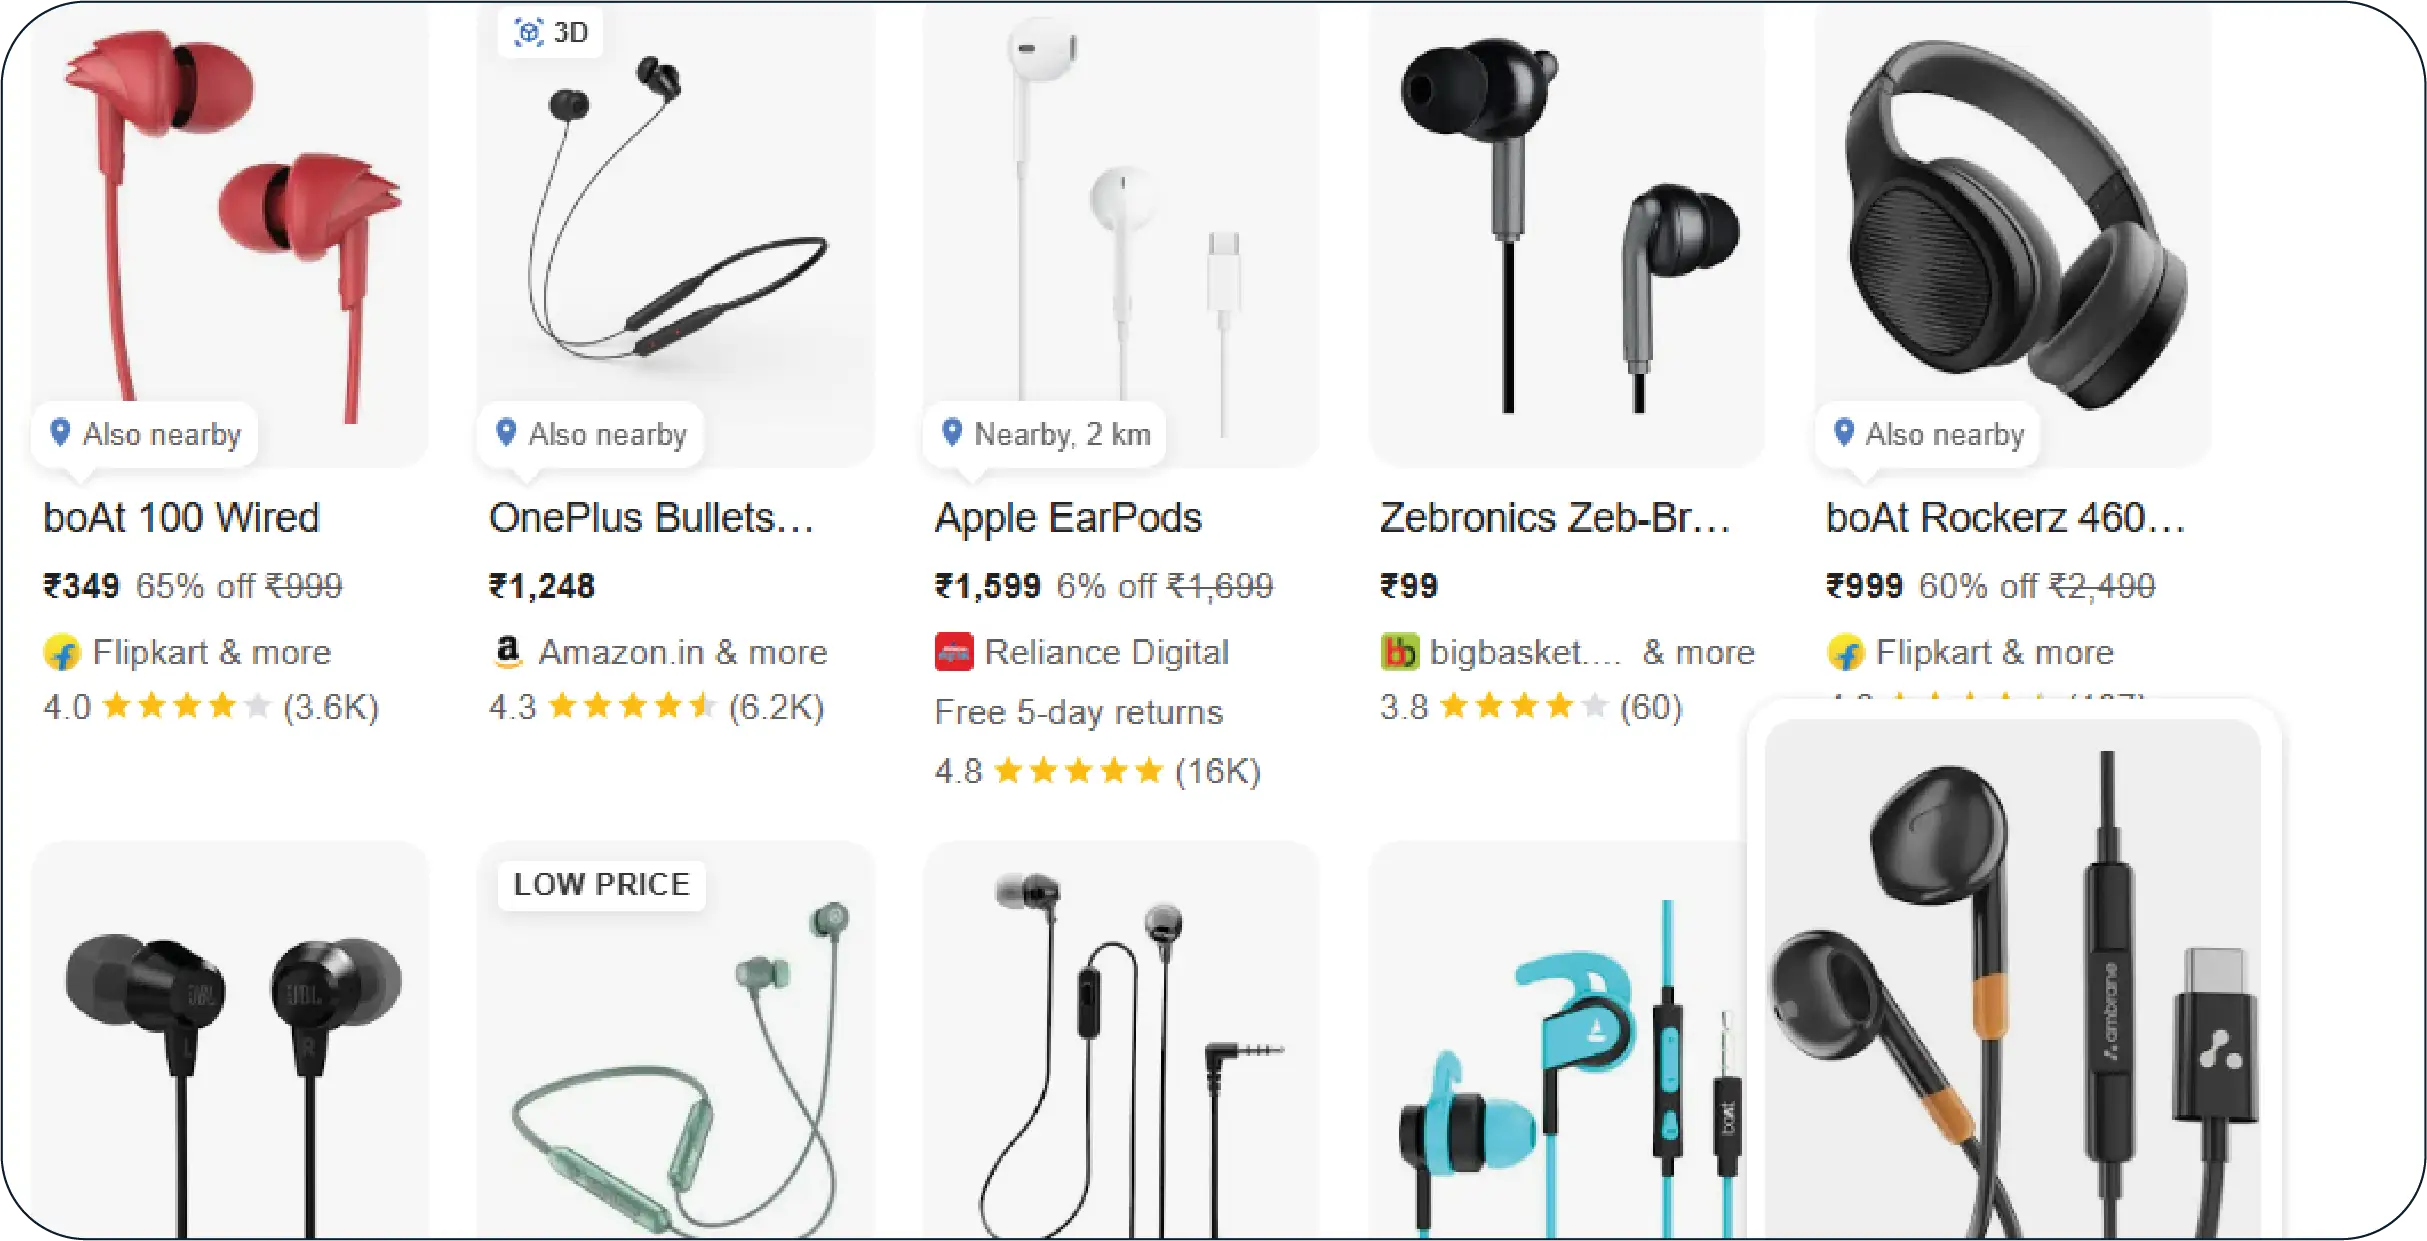Click the Reliance Digital store icon
The height and width of the screenshot is (1241, 2427).
tap(953, 652)
